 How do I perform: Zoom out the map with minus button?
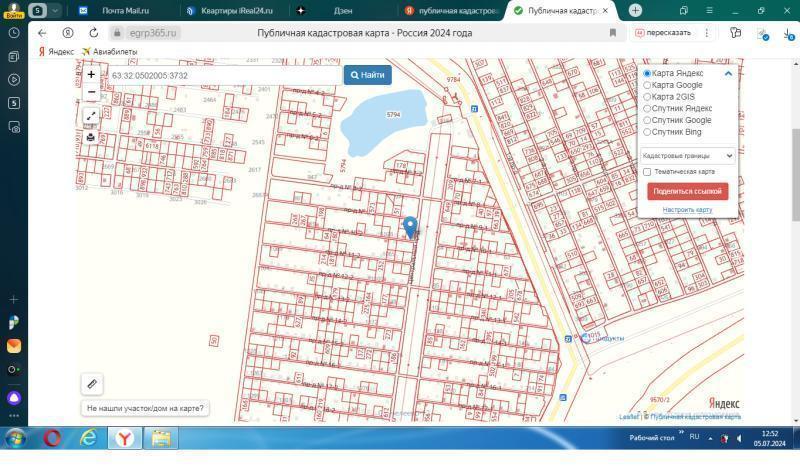91,92
